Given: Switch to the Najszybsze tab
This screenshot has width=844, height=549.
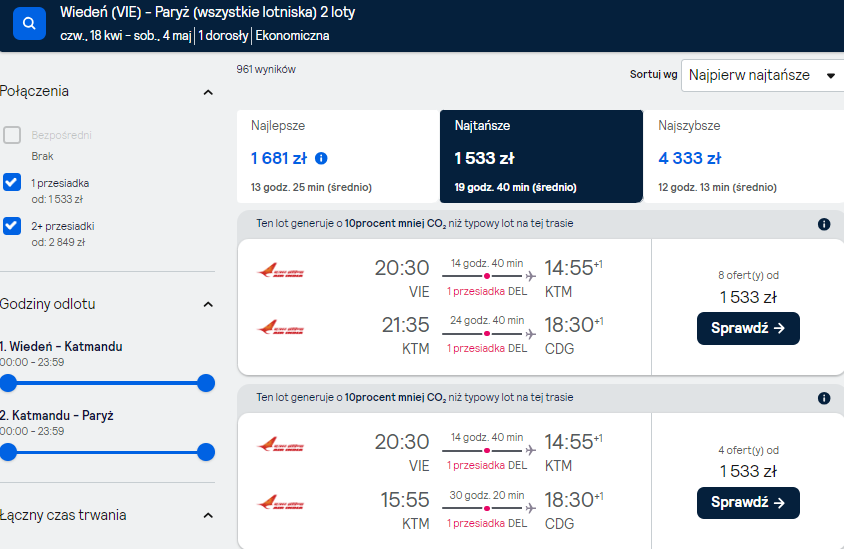Looking at the screenshot, I should click(x=743, y=156).
